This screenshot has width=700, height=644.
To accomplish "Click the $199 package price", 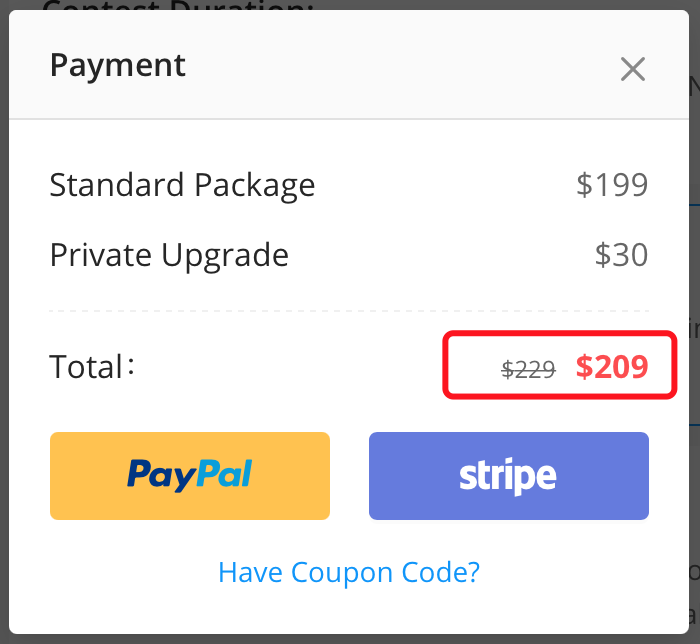I will (612, 185).
